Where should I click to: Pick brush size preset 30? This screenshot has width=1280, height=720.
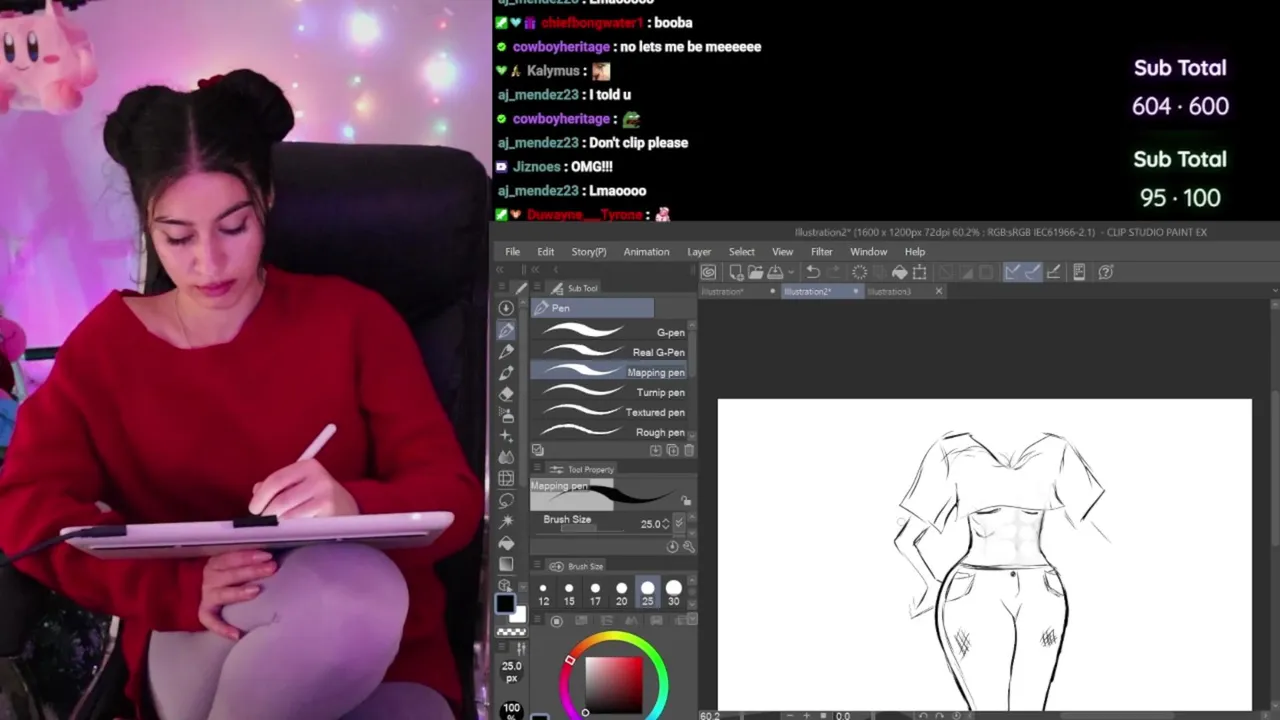point(673,594)
